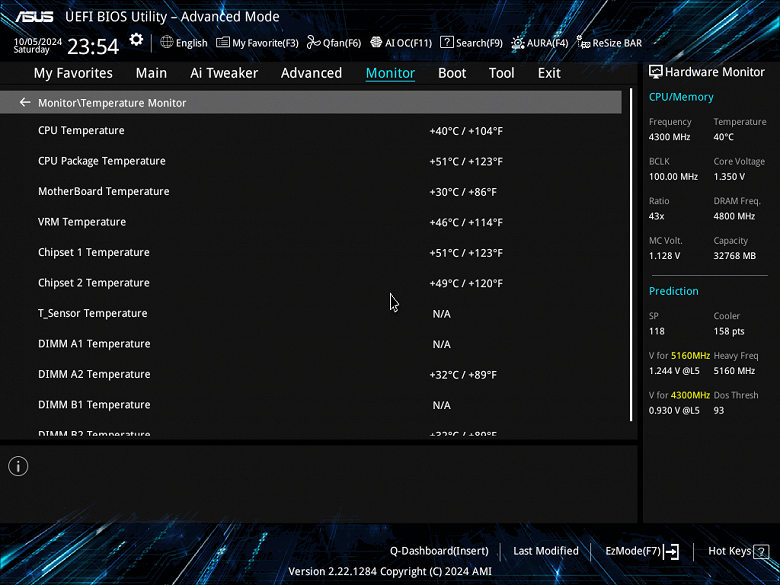Screen dimensions: 780x585
Task: Toggle ReSize BAR icon
Action: coord(584,42)
